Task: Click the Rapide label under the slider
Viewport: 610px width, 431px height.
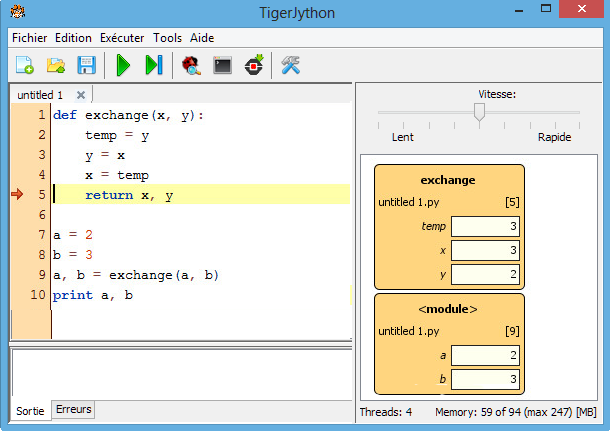Action: pyautogui.click(x=554, y=137)
